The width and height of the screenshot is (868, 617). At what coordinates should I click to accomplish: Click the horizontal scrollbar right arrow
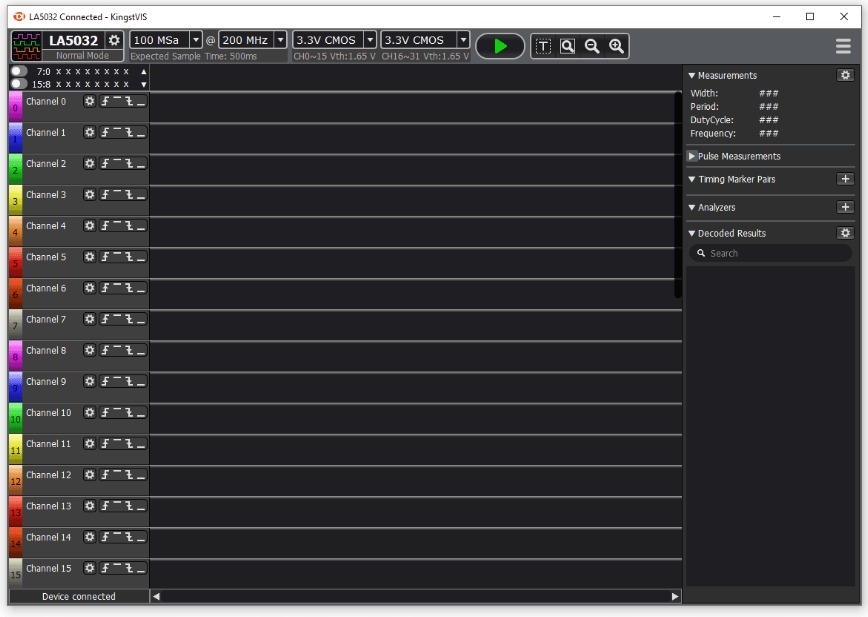pos(675,596)
